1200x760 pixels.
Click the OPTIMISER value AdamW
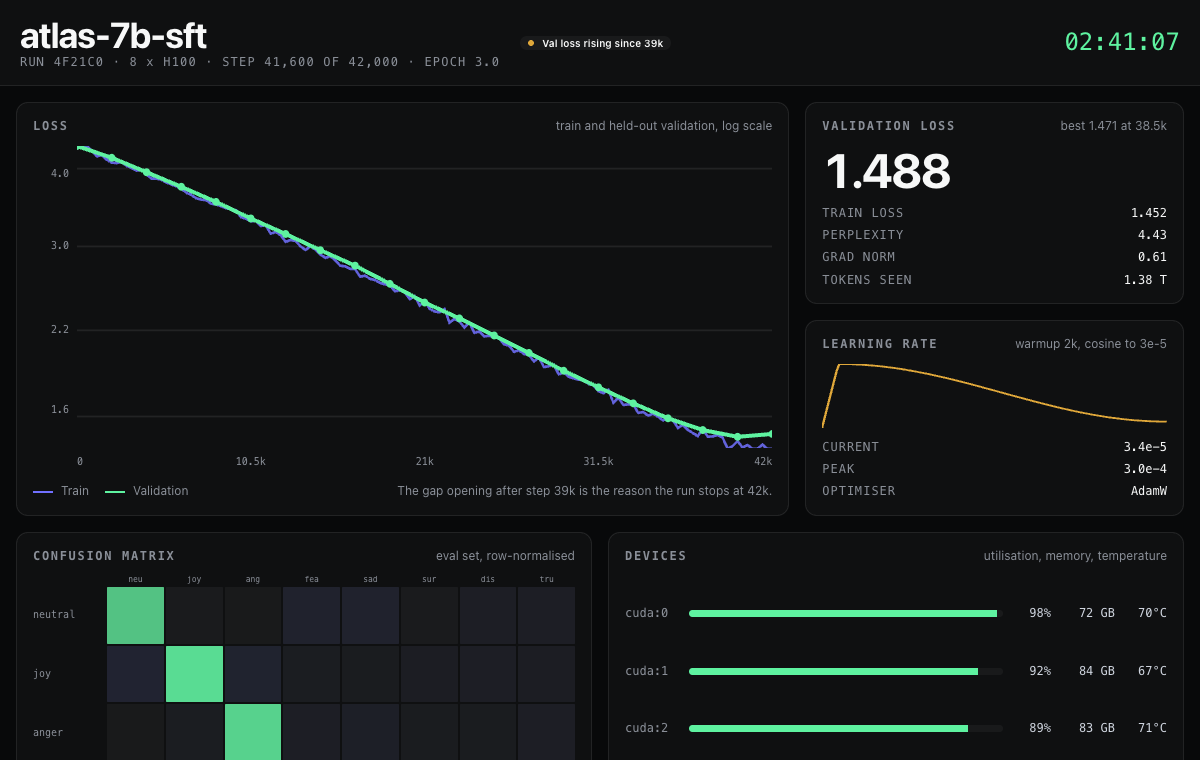coord(1148,491)
